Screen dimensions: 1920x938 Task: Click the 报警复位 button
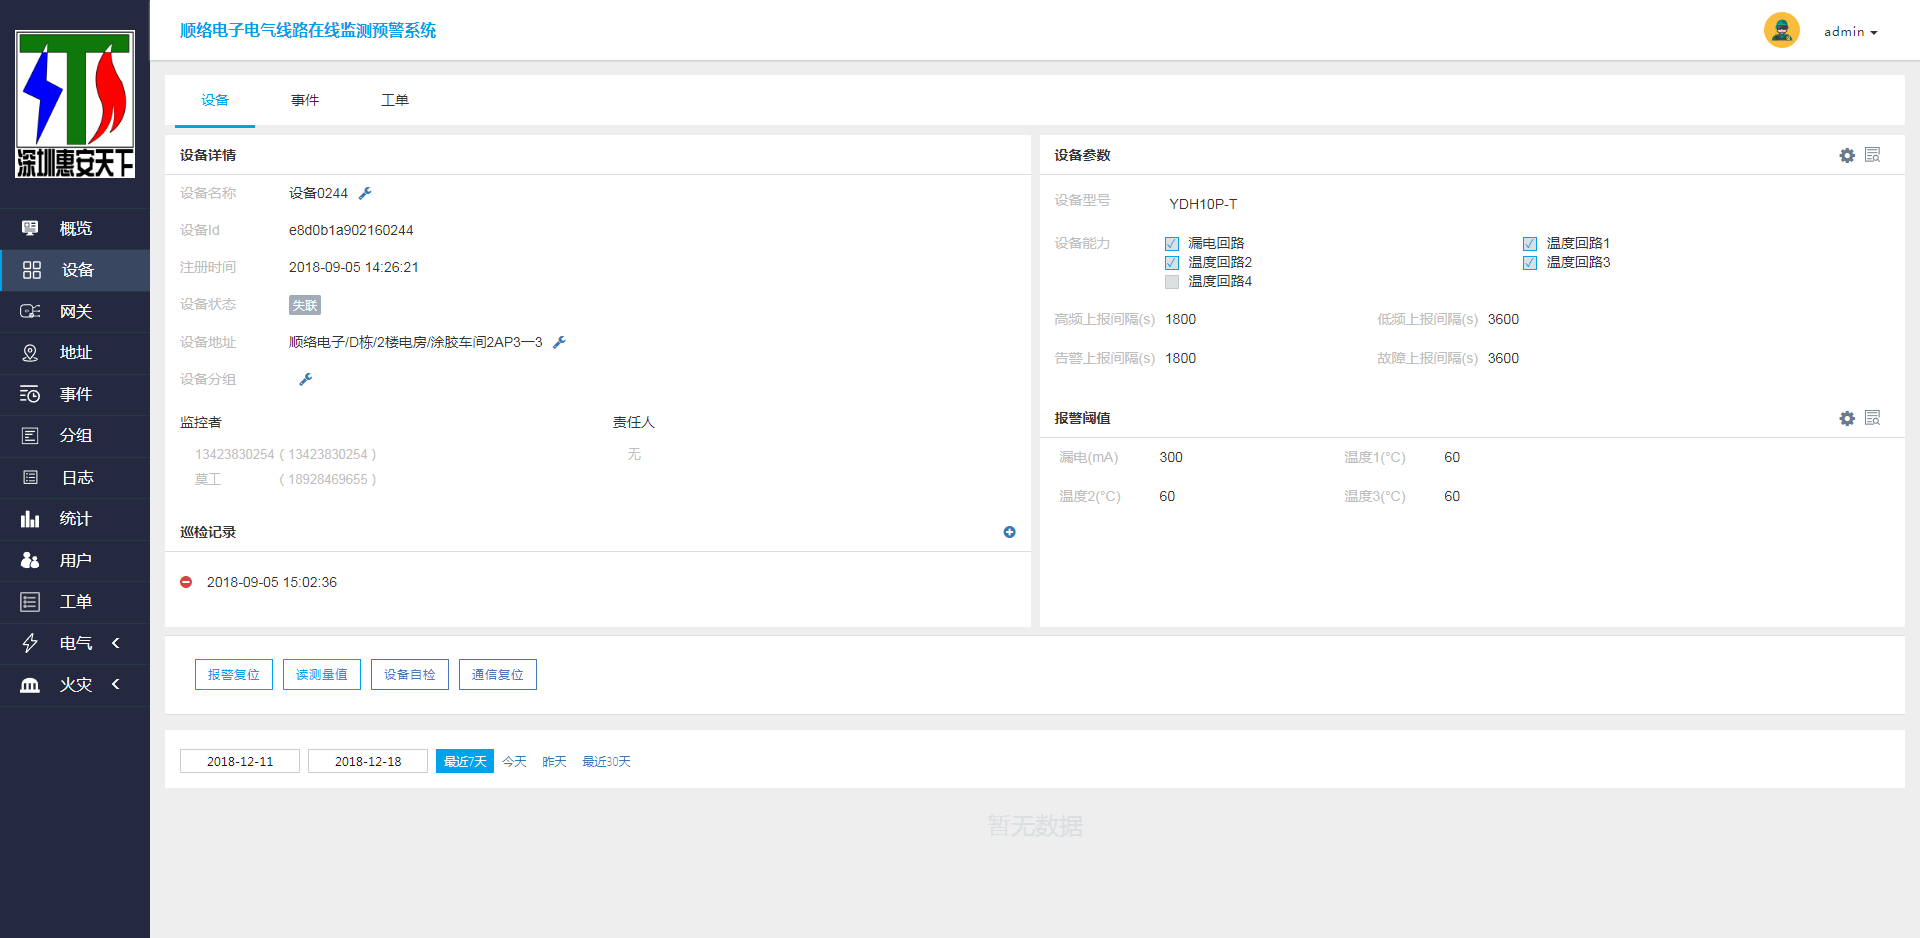pos(234,675)
